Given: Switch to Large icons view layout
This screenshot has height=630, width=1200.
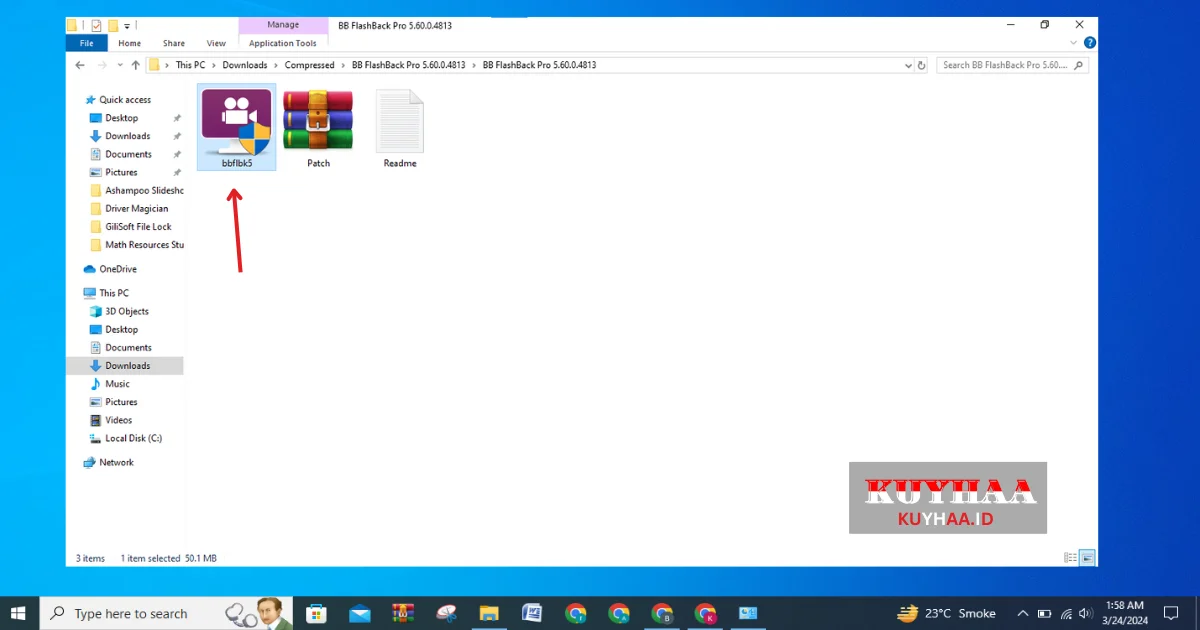Looking at the screenshot, I should click(1087, 558).
